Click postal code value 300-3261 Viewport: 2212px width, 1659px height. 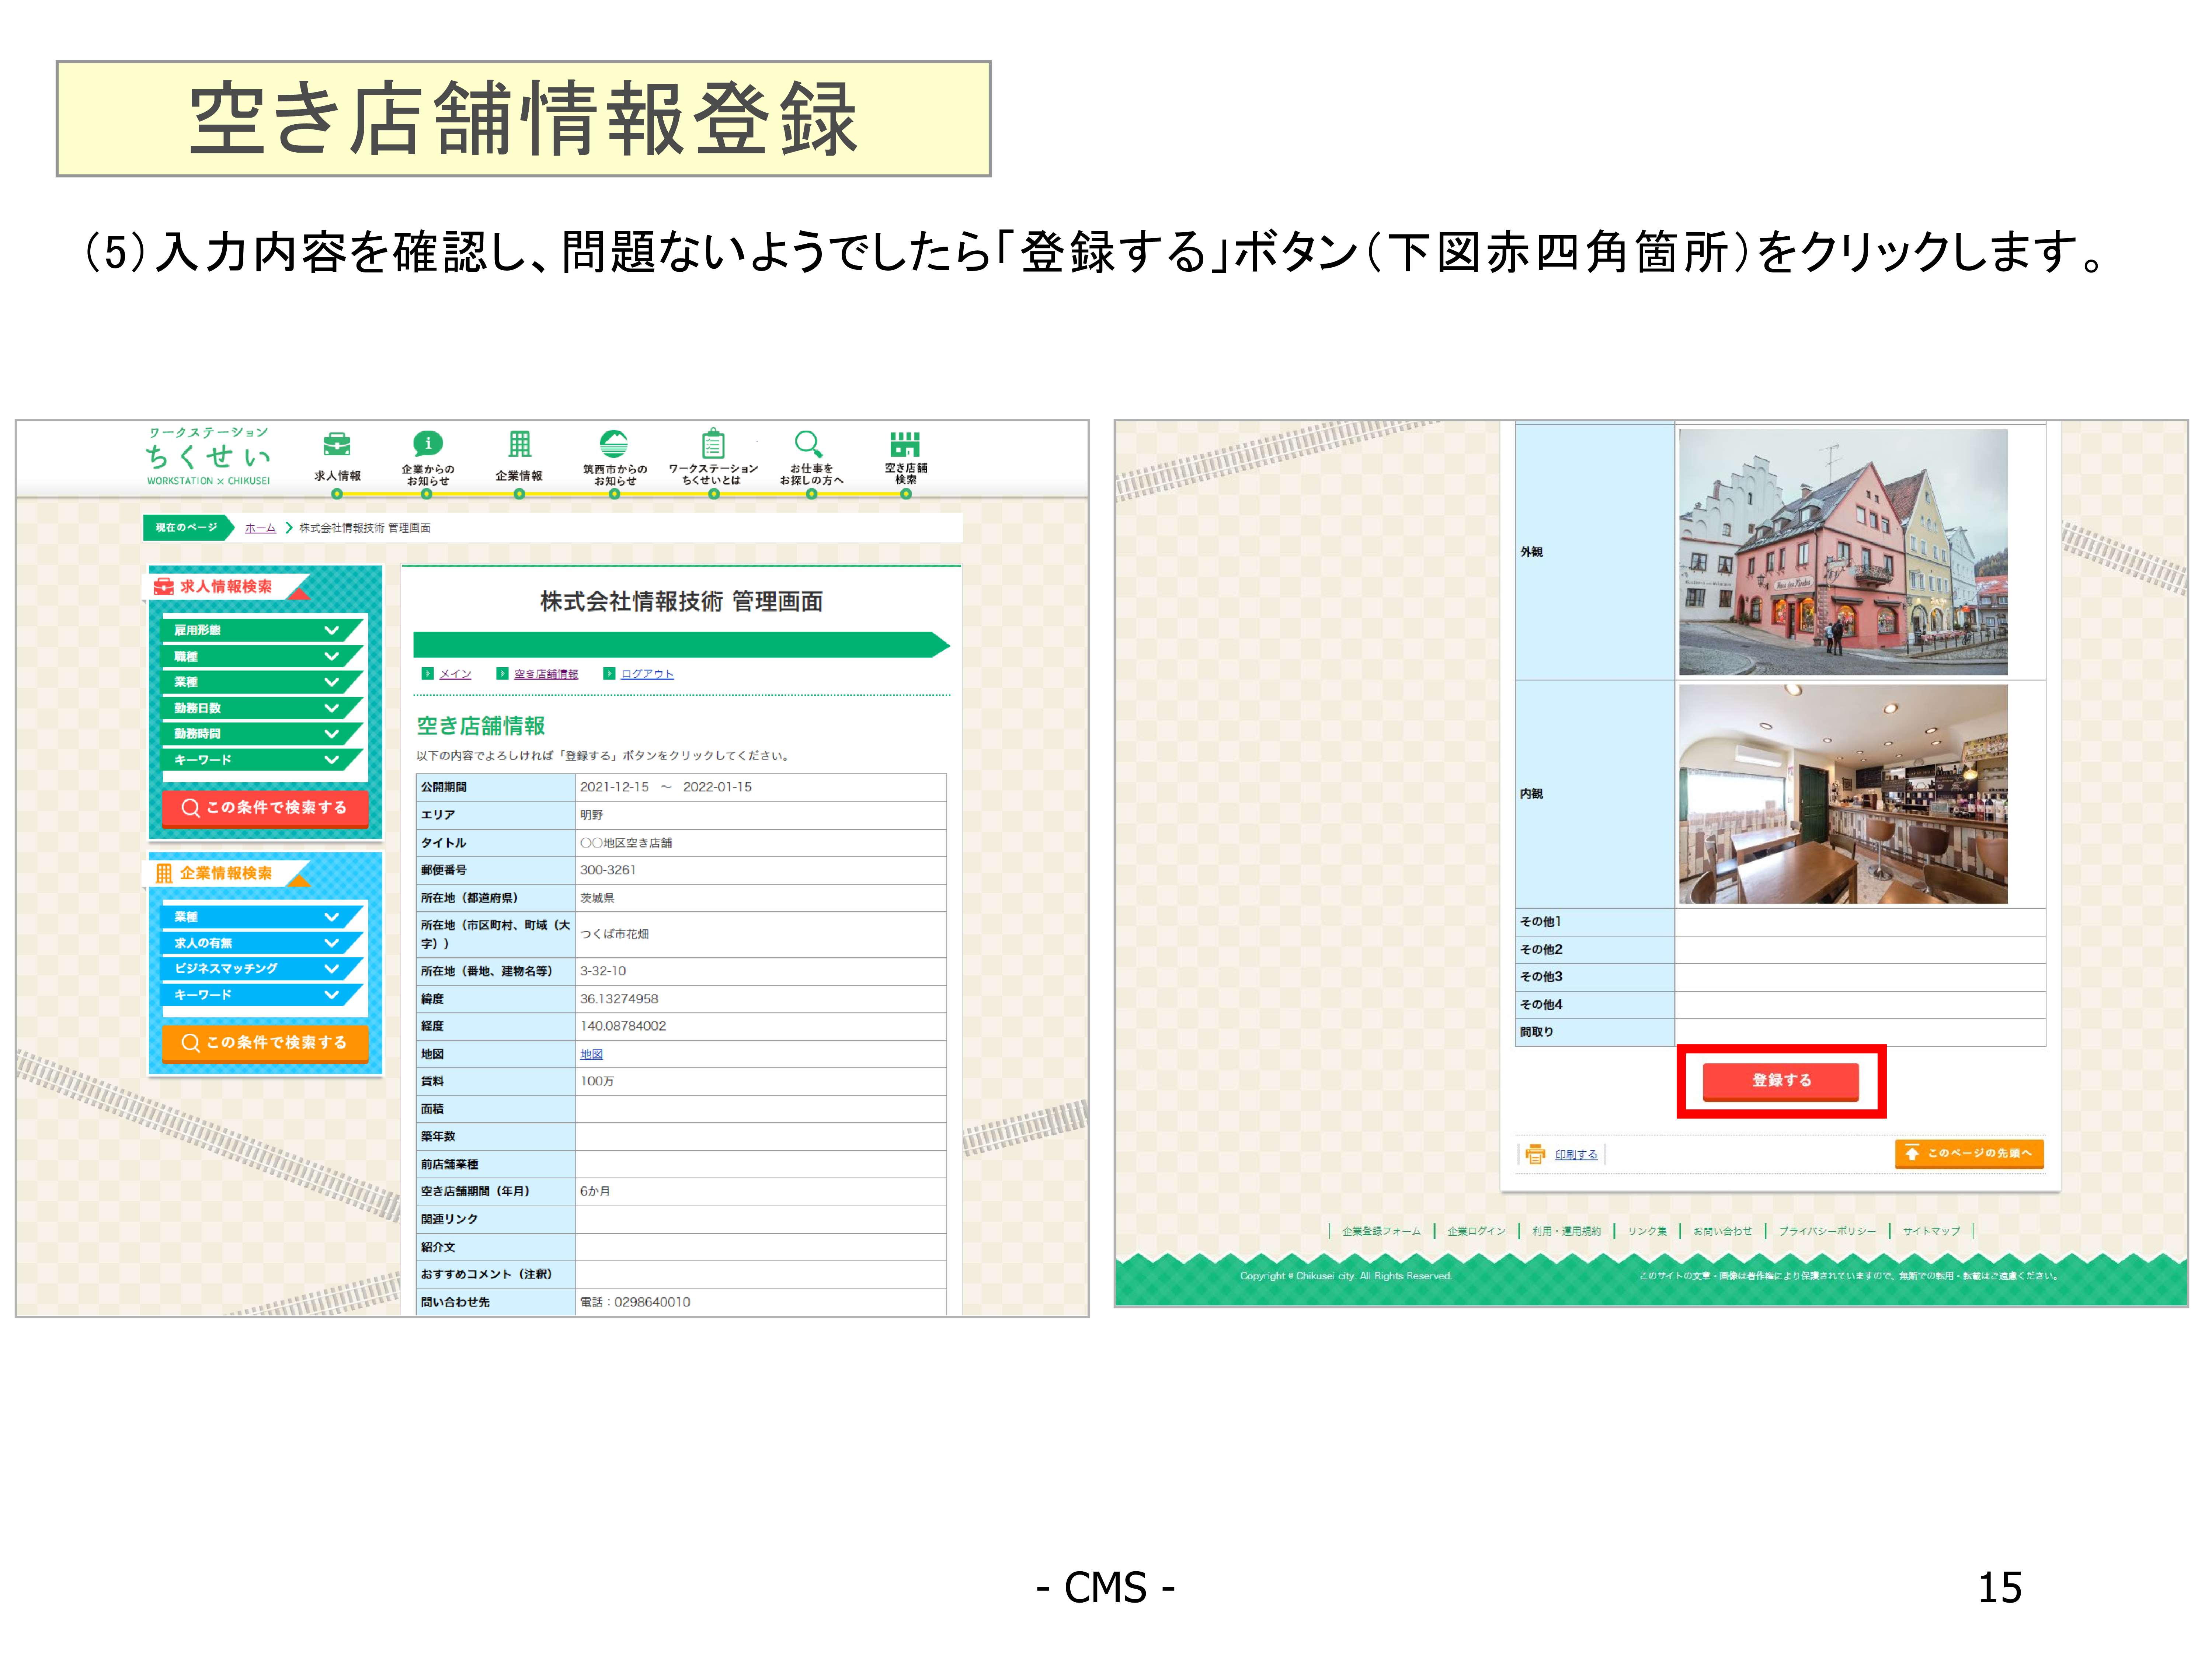[x=608, y=870]
